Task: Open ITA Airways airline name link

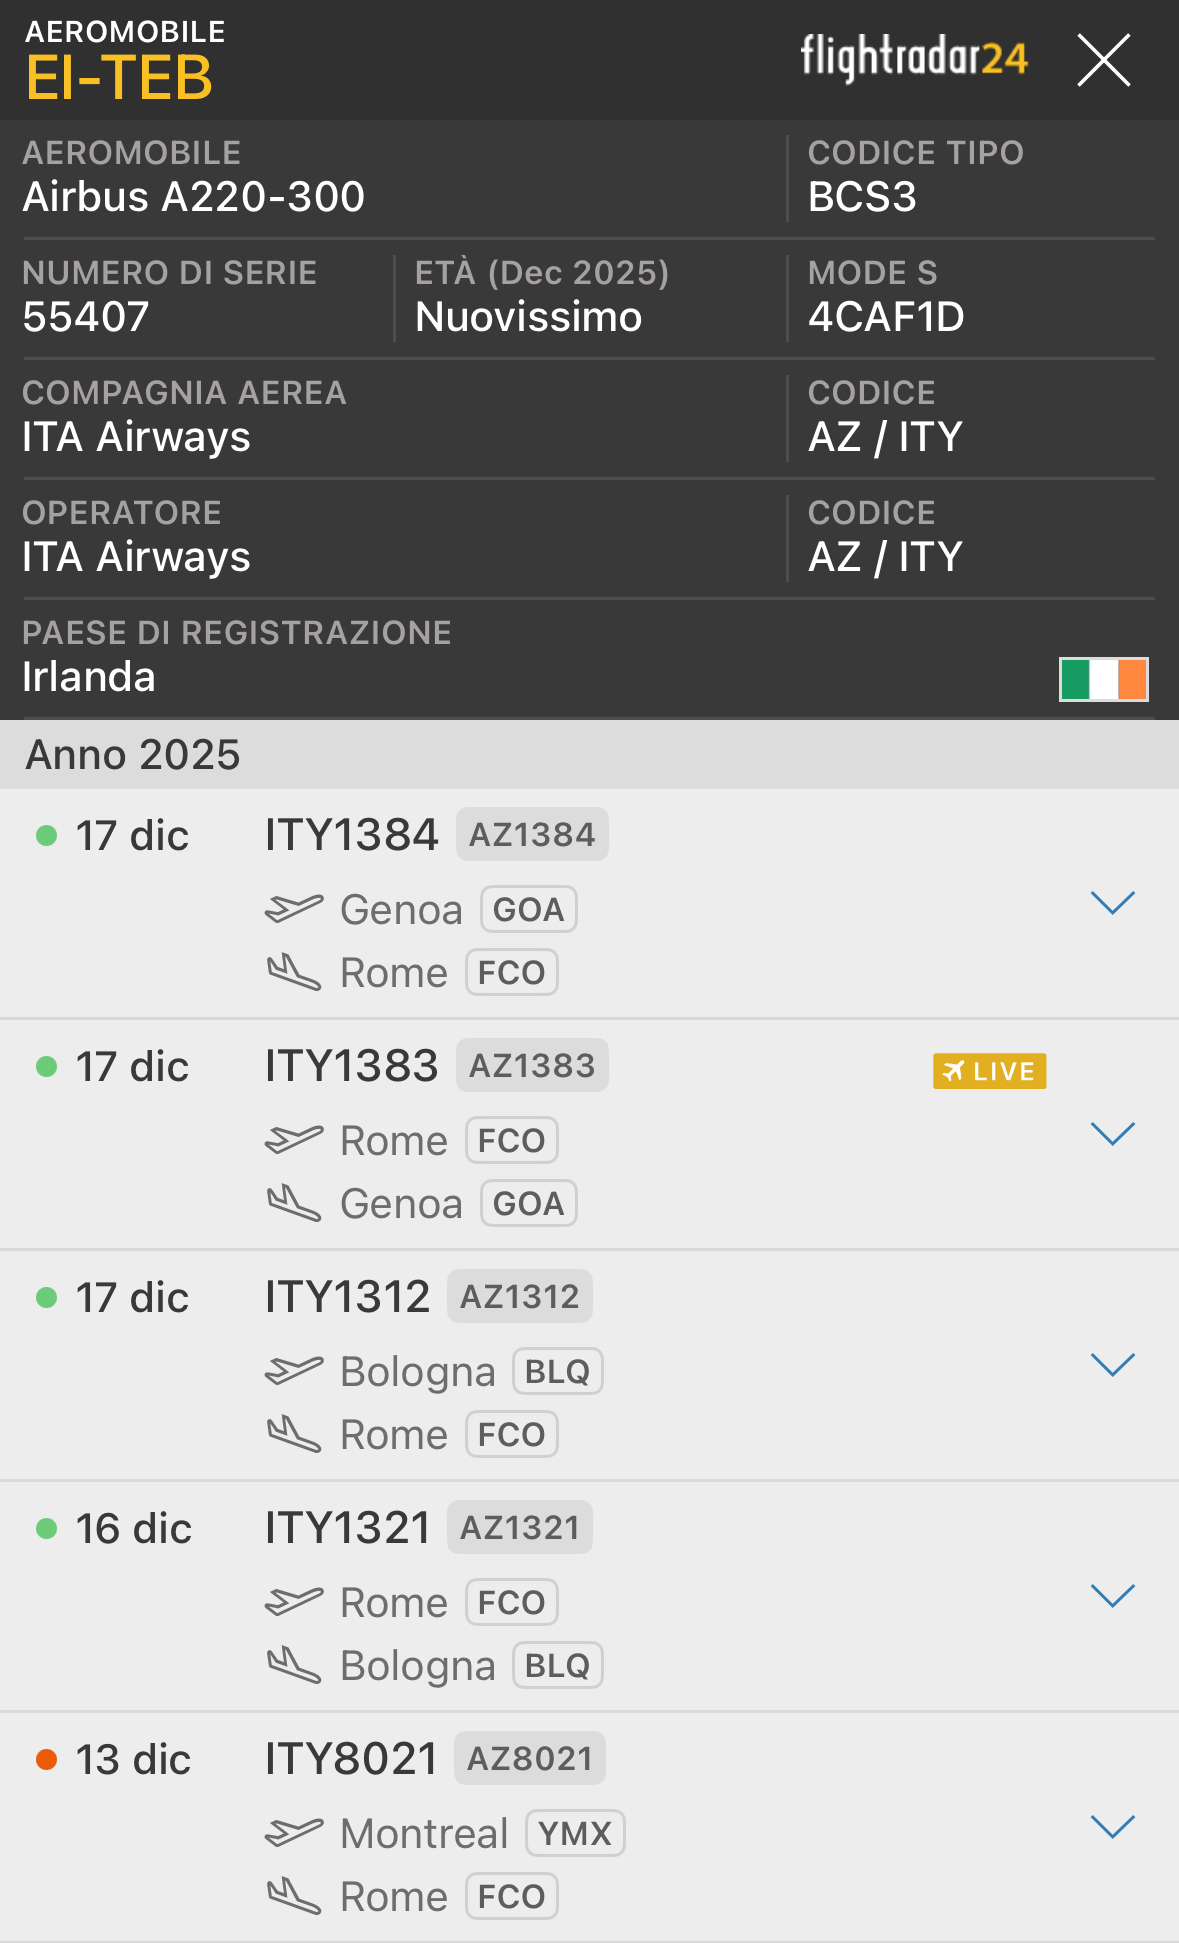Action: click(137, 437)
